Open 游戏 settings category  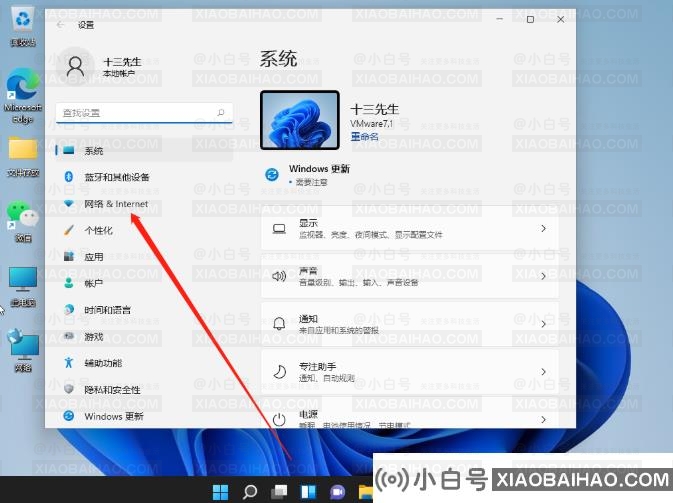click(144, 336)
